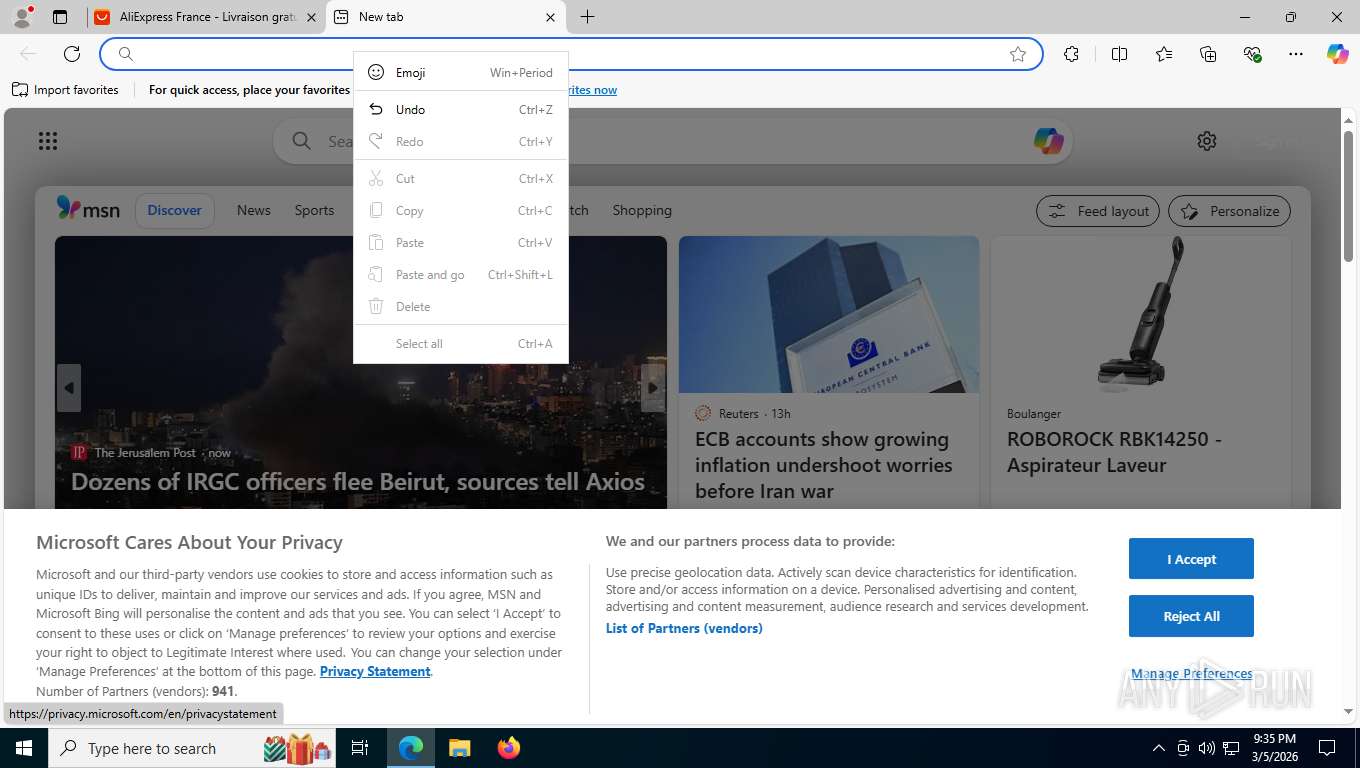This screenshot has height=768, width=1360.
Task: Open the apps grid launcher icon
Action: pyautogui.click(x=48, y=141)
